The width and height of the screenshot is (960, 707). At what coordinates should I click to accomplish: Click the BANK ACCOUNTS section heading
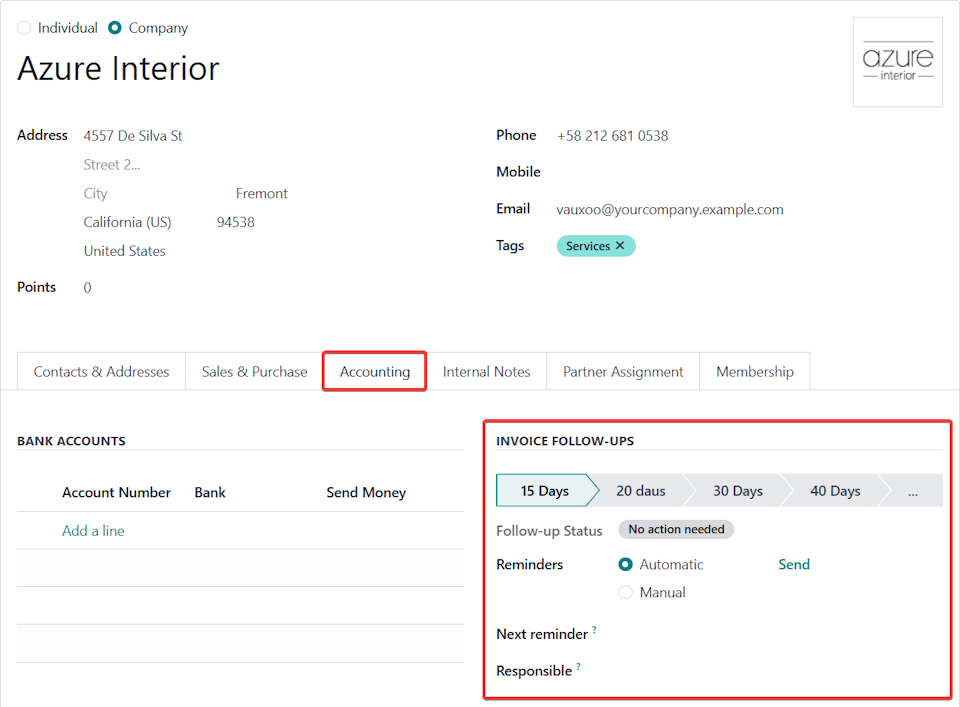point(71,441)
